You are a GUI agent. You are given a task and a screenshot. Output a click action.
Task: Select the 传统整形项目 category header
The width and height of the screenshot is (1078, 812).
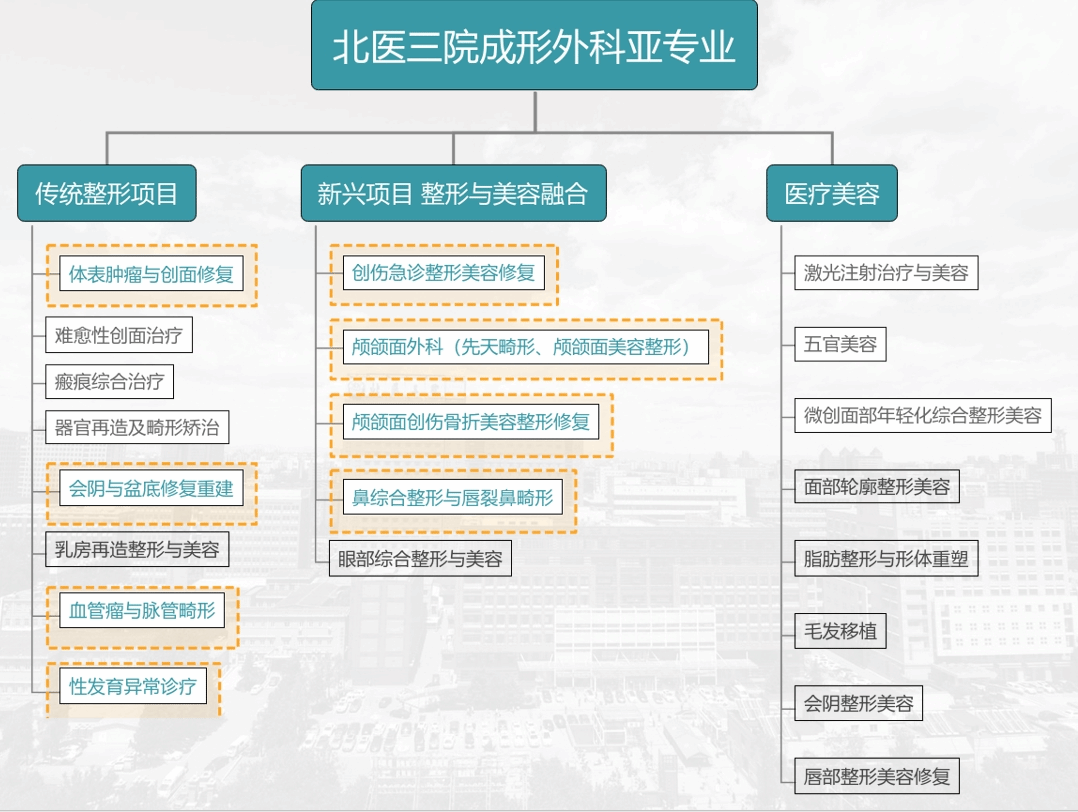point(107,193)
